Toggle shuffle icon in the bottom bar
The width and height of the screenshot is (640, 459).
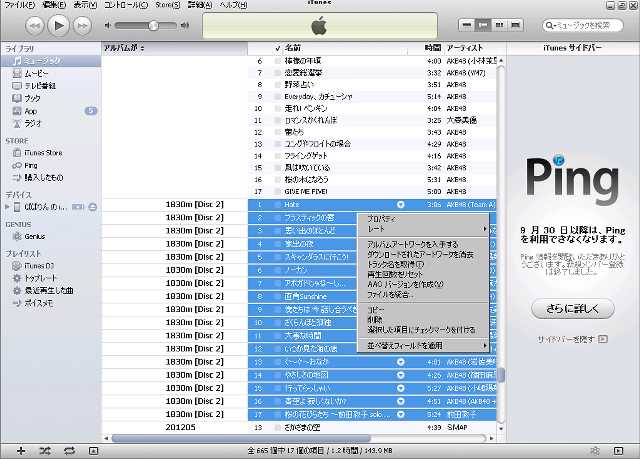[44, 451]
